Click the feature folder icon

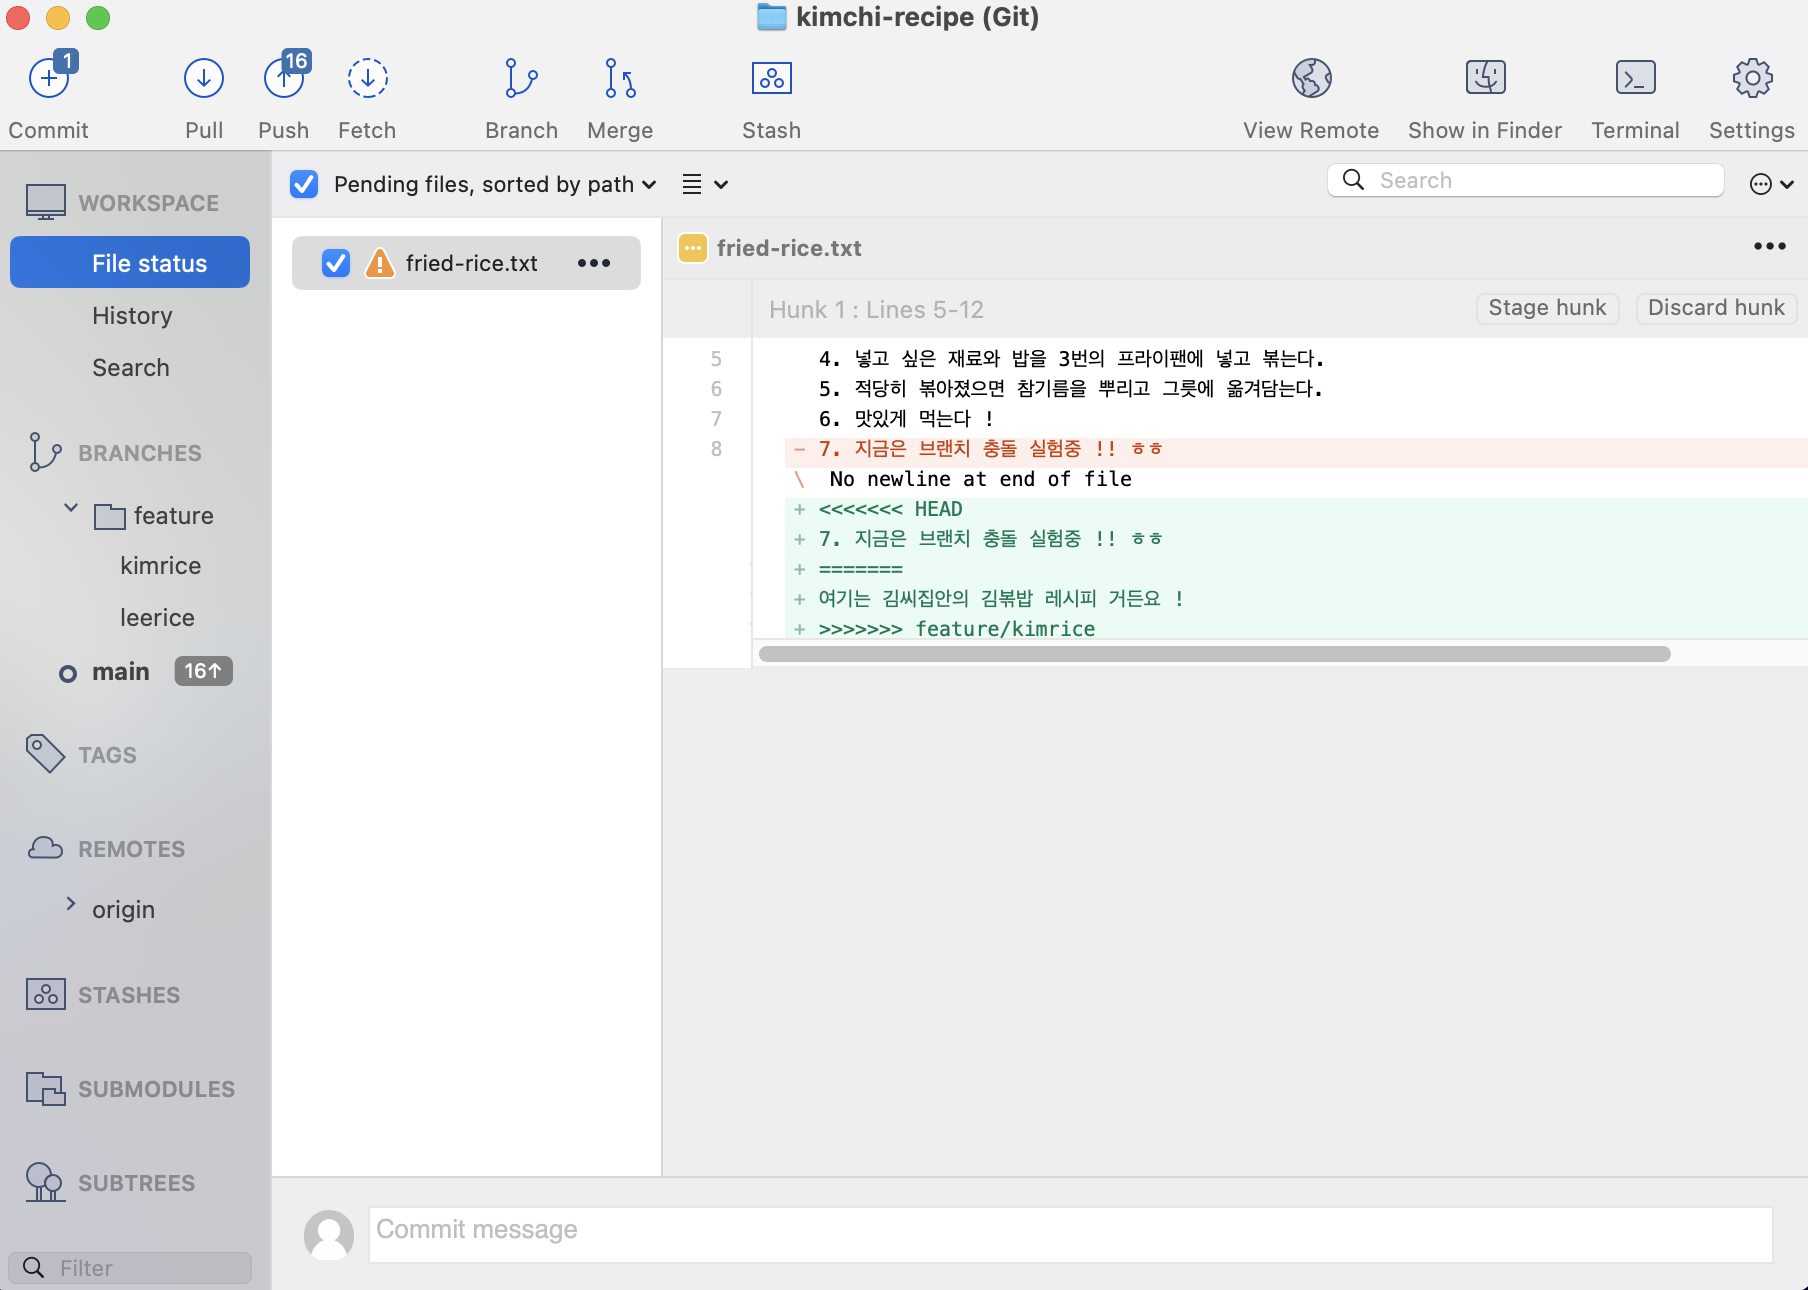pyautogui.click(x=110, y=516)
